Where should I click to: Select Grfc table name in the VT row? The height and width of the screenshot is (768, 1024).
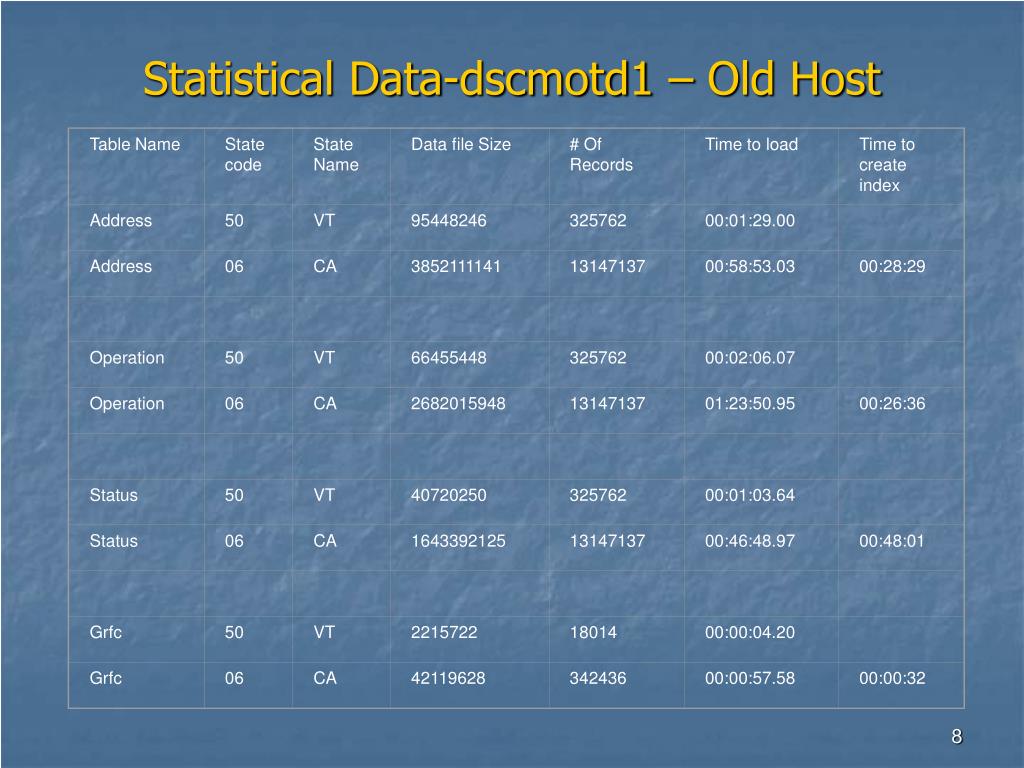[105, 632]
